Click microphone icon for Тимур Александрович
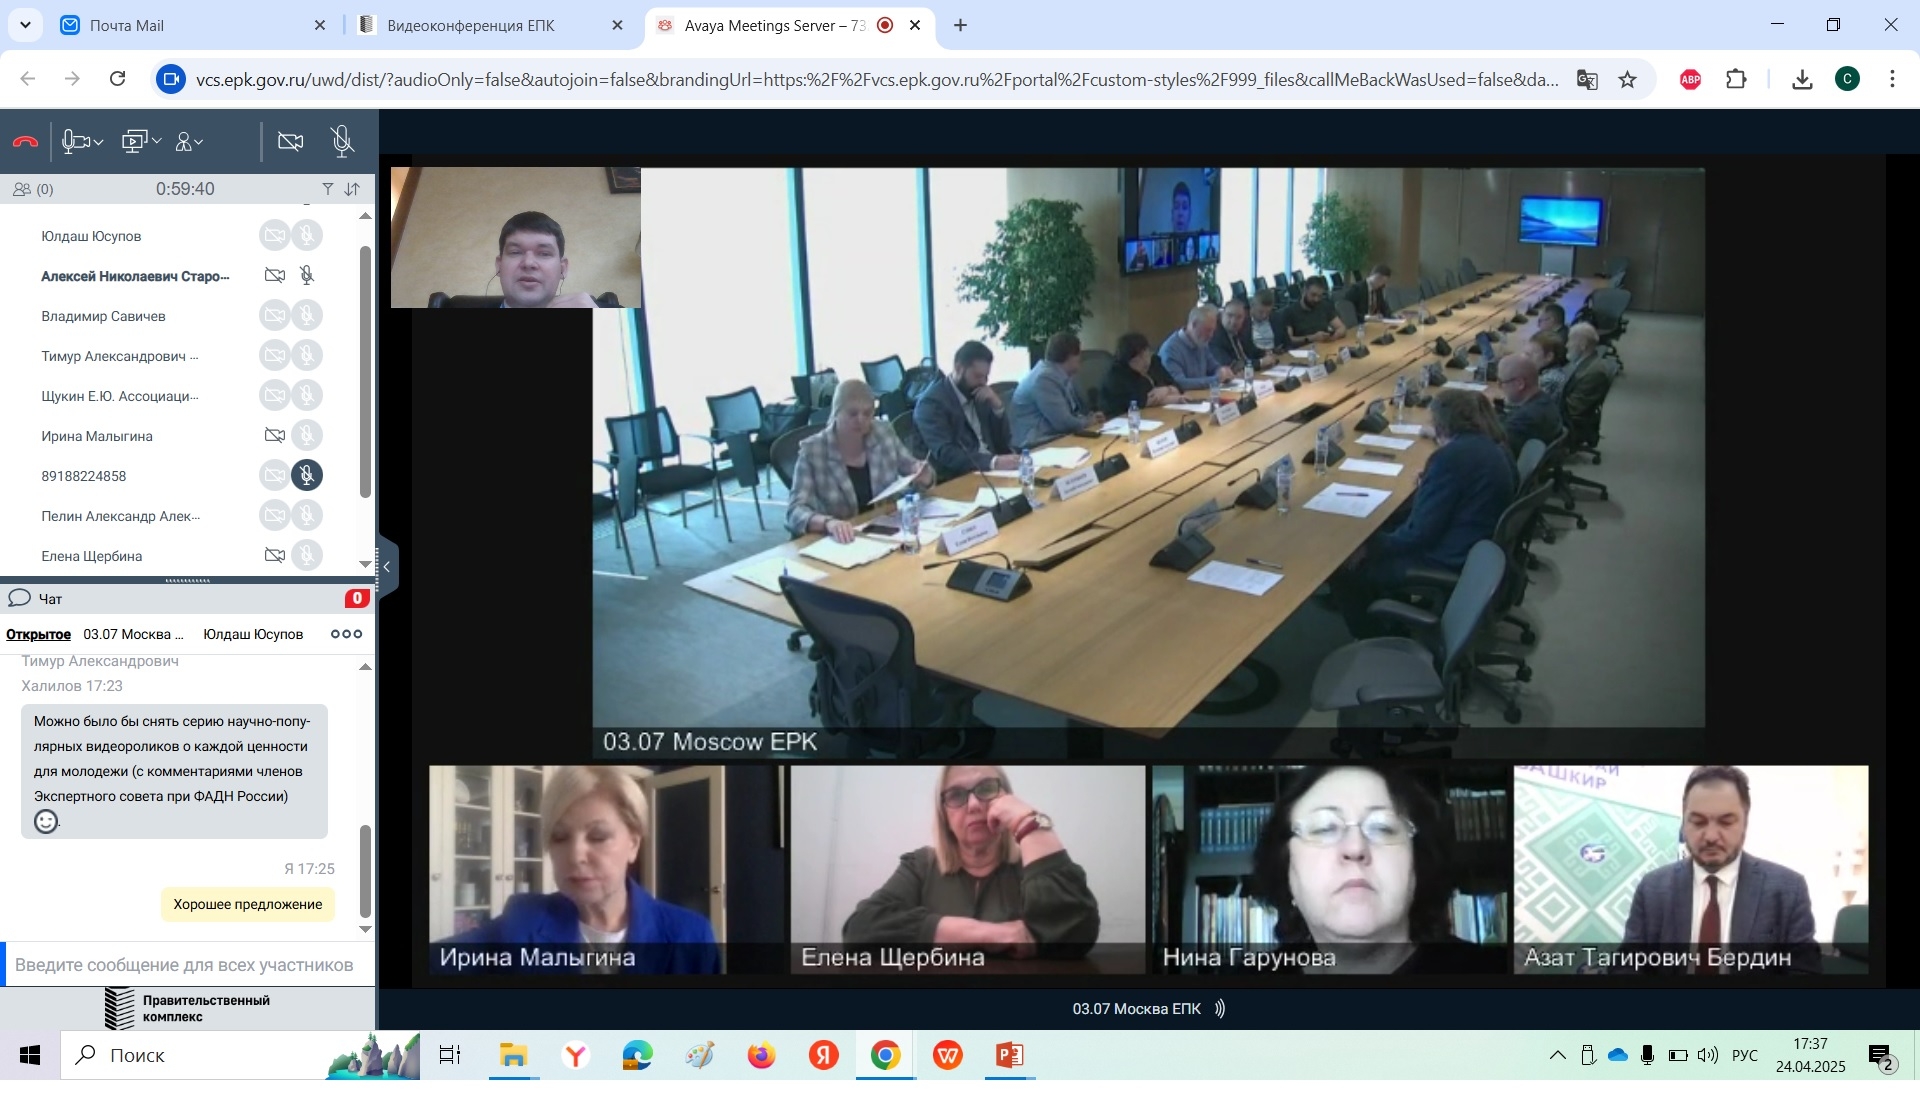This screenshot has width=1920, height=1108. coord(307,355)
